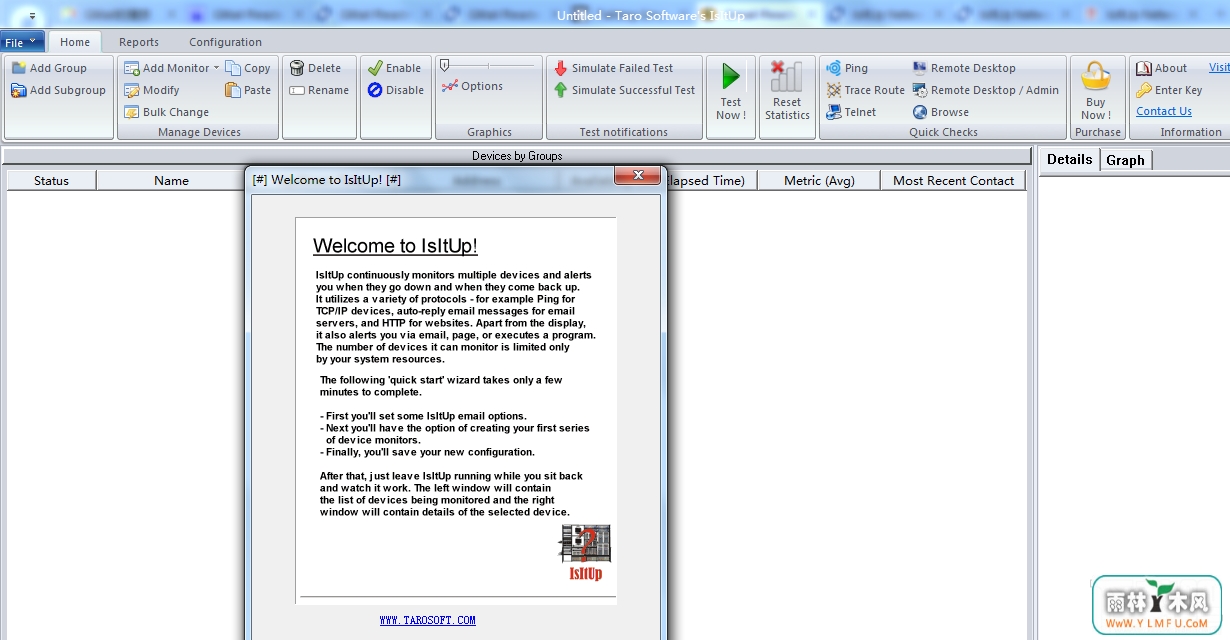Click the Modify device icon
The width and height of the screenshot is (1230, 640).
132,90
